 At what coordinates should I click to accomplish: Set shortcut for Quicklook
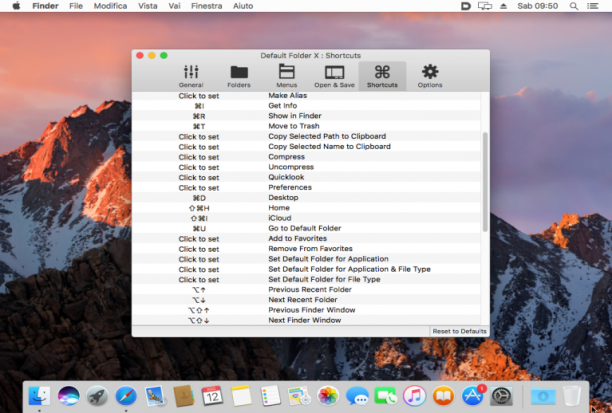(199, 177)
